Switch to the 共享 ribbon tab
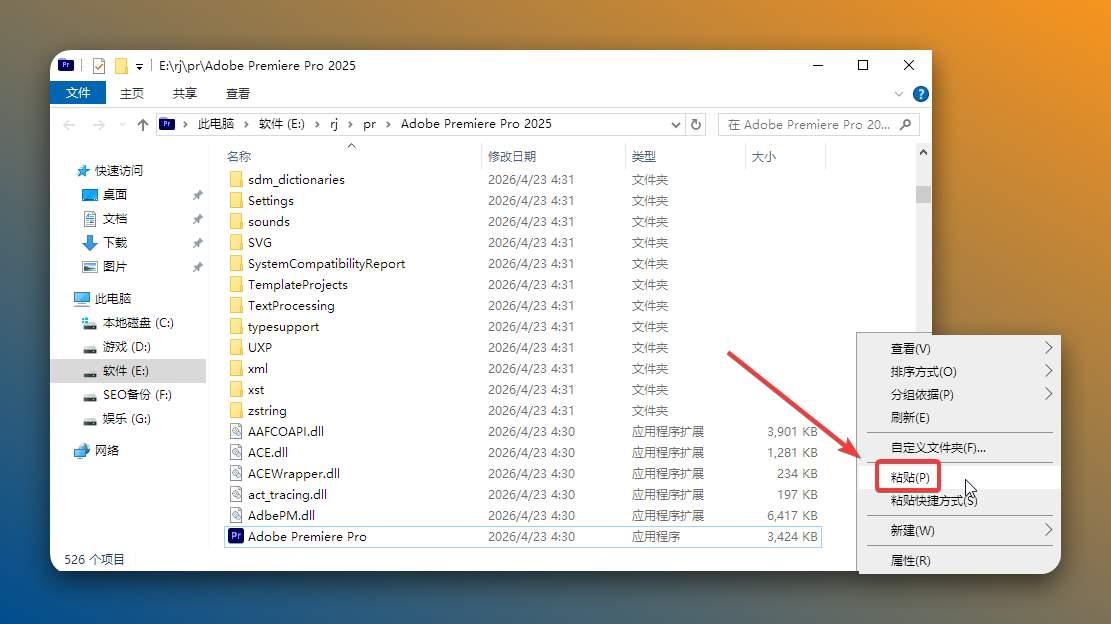 [185, 93]
